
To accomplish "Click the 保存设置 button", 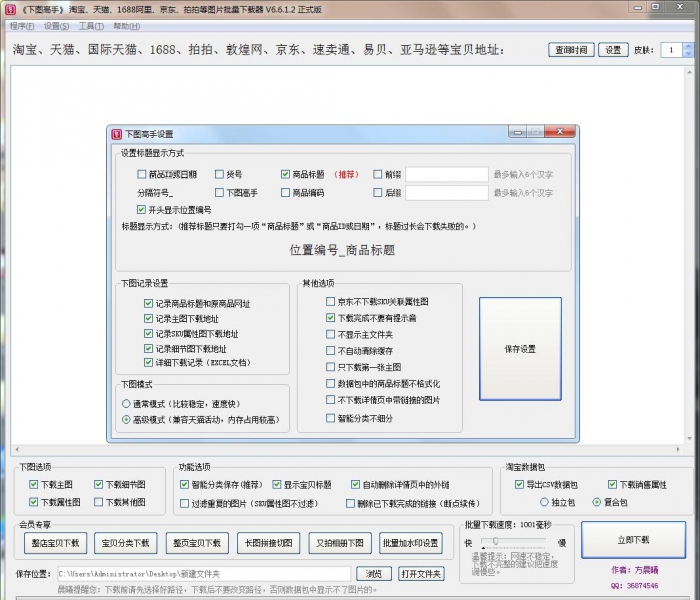I will coord(520,349).
